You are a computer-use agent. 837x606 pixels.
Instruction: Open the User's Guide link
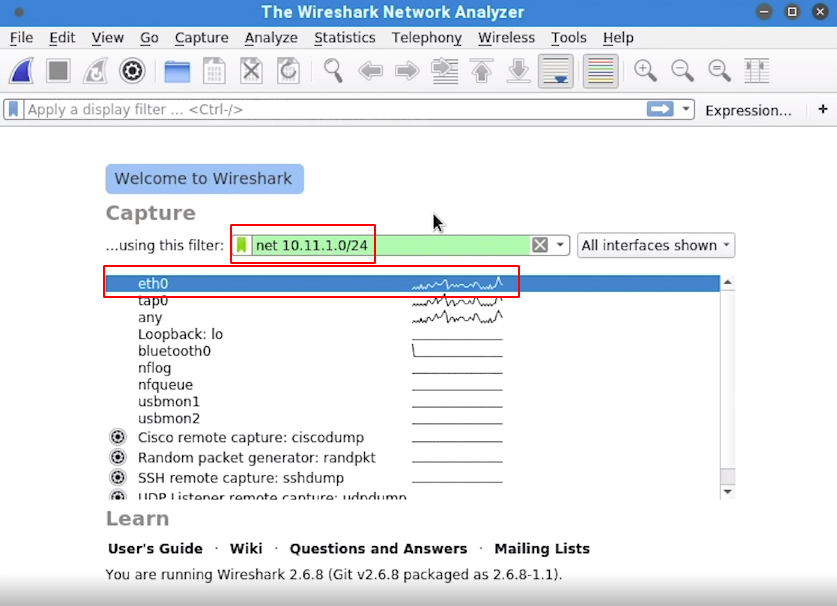pyautogui.click(x=155, y=549)
